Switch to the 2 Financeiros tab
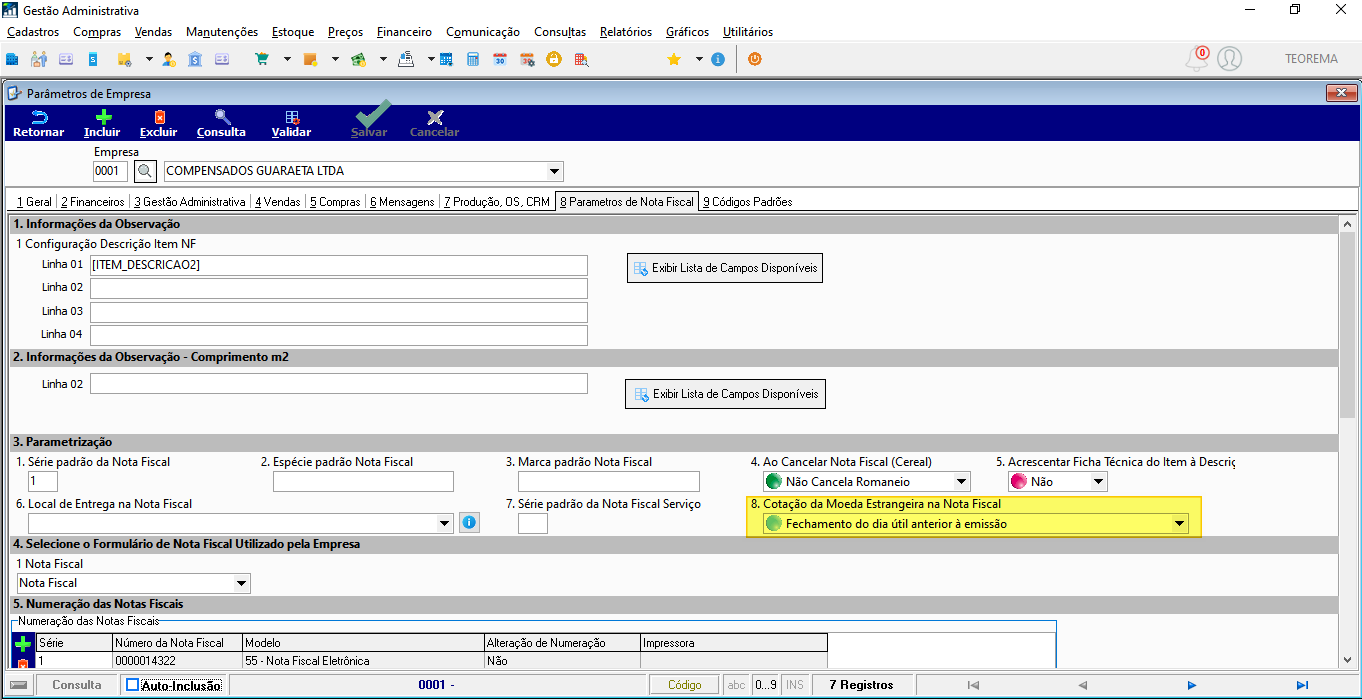The width and height of the screenshot is (1362, 700). [x=91, y=202]
